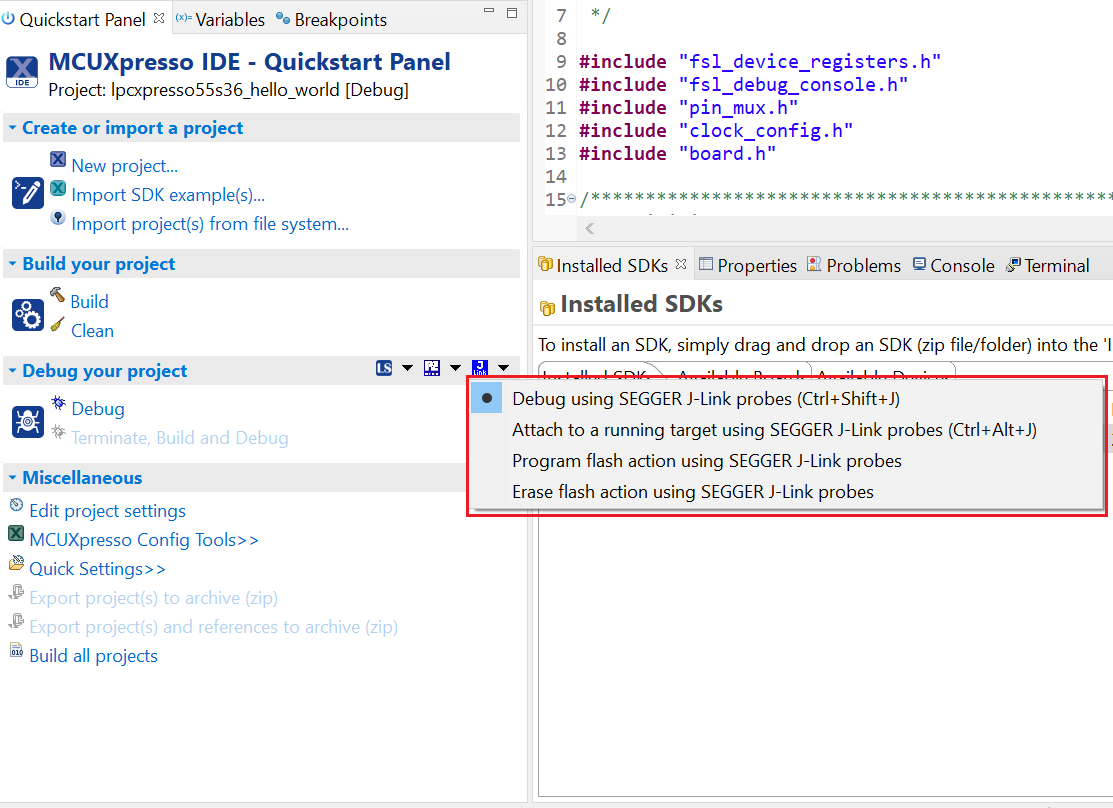Collapse the Miscellaneous section
The image size is (1113, 808).
tap(12, 478)
